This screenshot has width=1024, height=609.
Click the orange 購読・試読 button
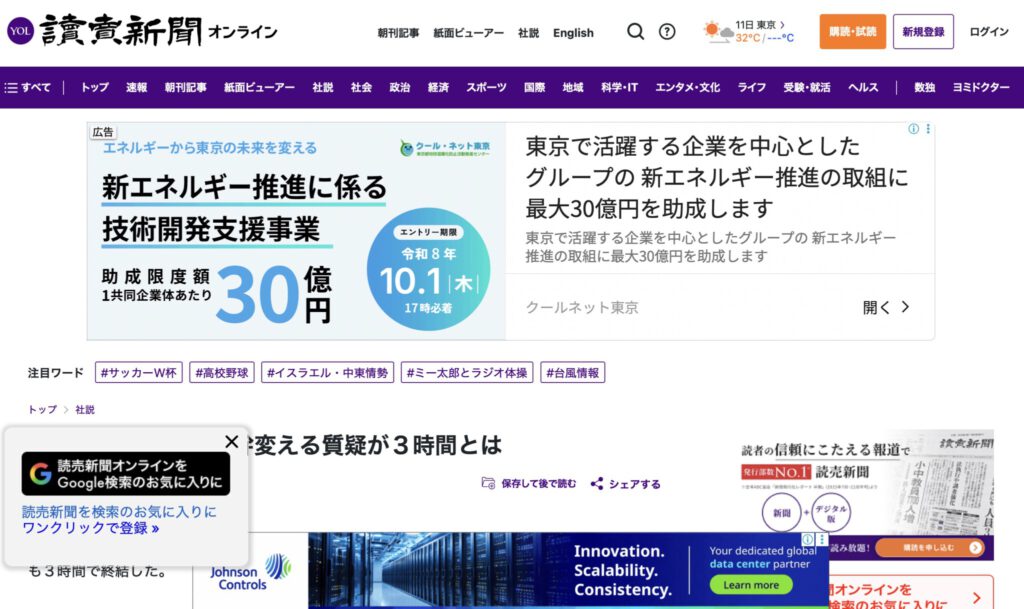(x=852, y=31)
